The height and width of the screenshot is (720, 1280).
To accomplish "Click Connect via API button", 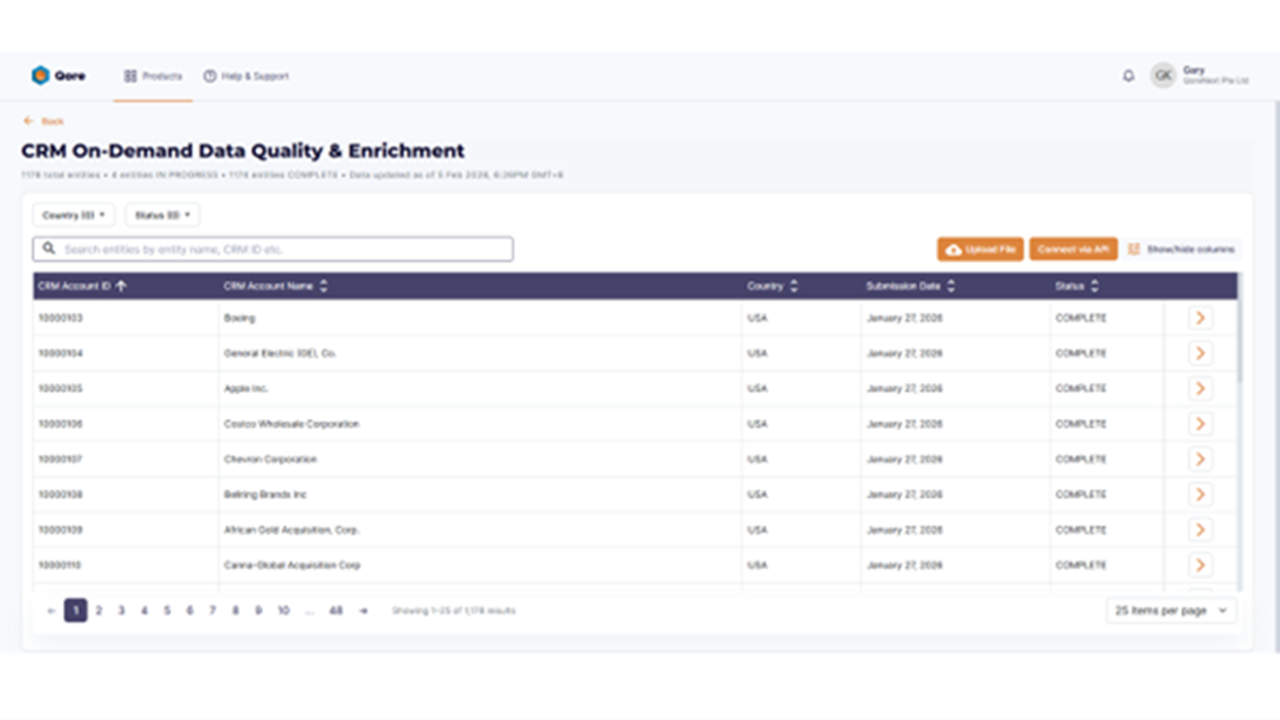I will 1073,249.
